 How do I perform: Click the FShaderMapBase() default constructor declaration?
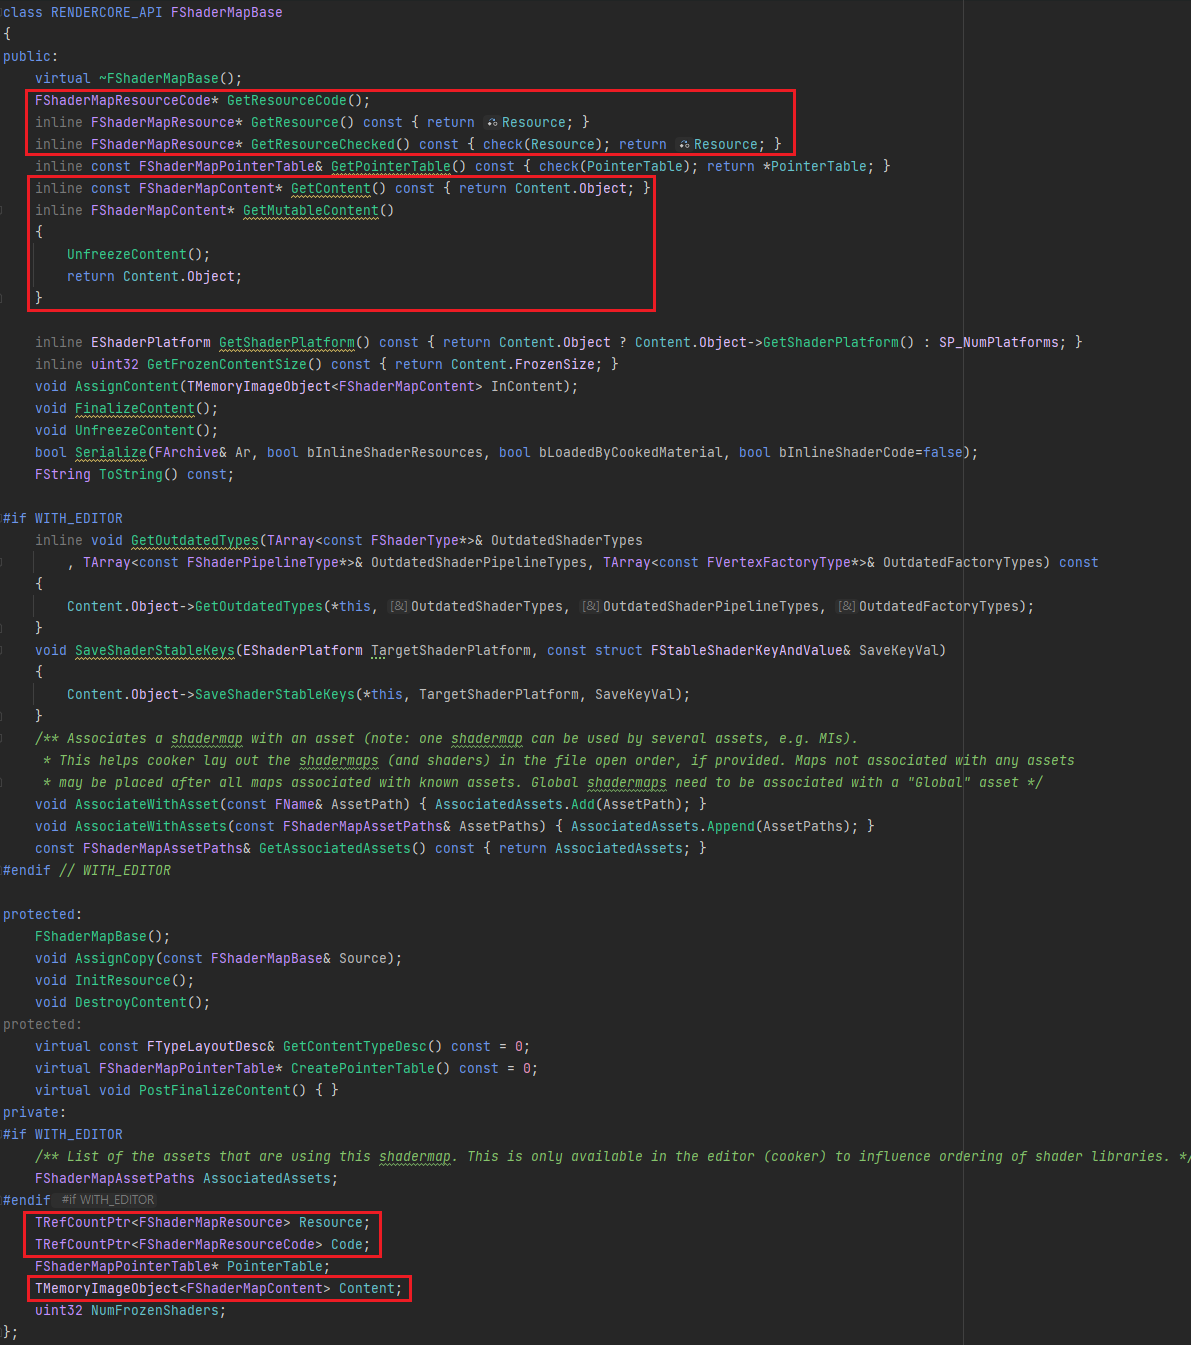pos(103,936)
